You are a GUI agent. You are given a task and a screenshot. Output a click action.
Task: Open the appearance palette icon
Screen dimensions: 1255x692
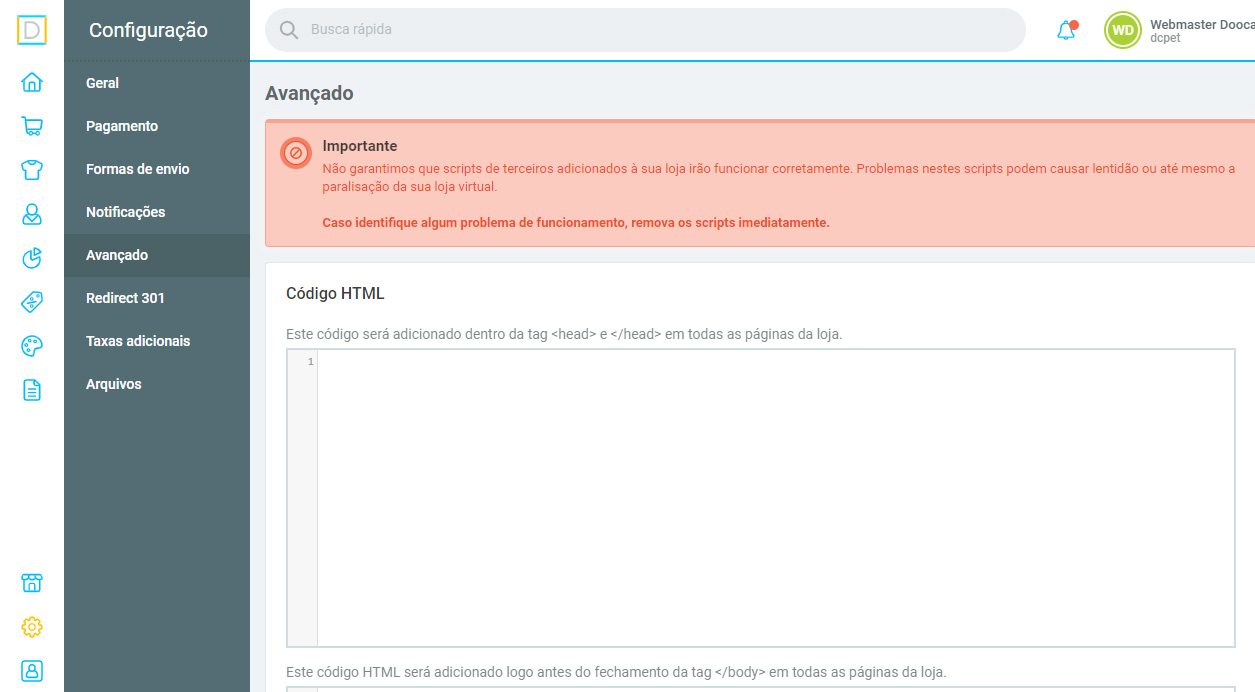(x=32, y=346)
